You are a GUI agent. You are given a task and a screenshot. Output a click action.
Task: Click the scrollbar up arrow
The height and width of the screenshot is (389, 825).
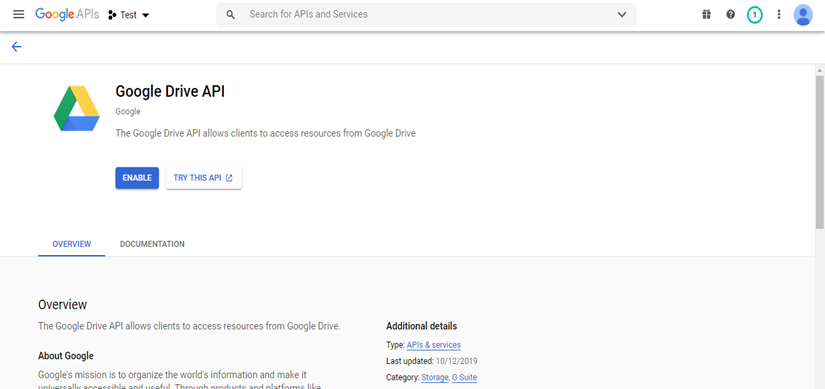820,70
